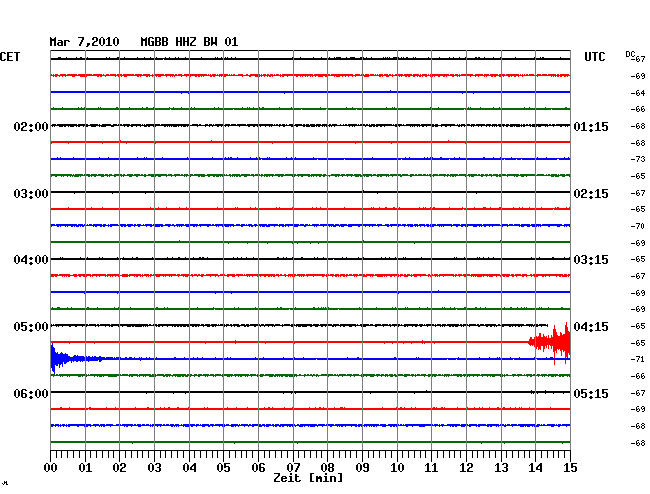Viewport: 650px width, 494px height.
Task: Click the "CET" time zone label
Action: click(10, 57)
